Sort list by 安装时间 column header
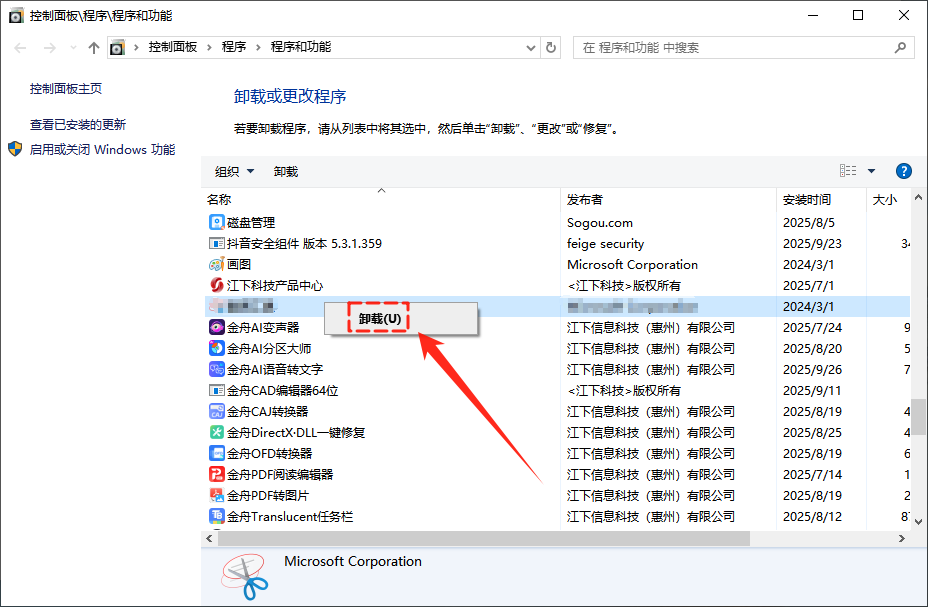Viewport: 928px width, 607px height. click(806, 200)
